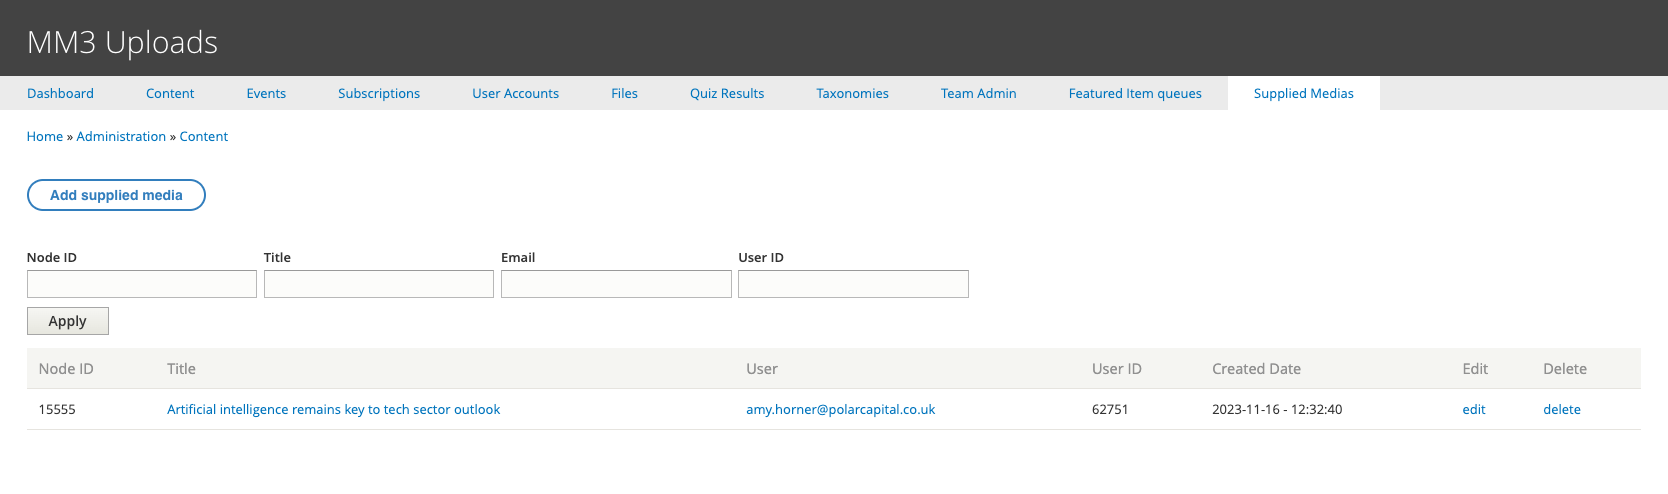Follow the Administration breadcrumb link
The width and height of the screenshot is (1668, 494).
point(121,136)
